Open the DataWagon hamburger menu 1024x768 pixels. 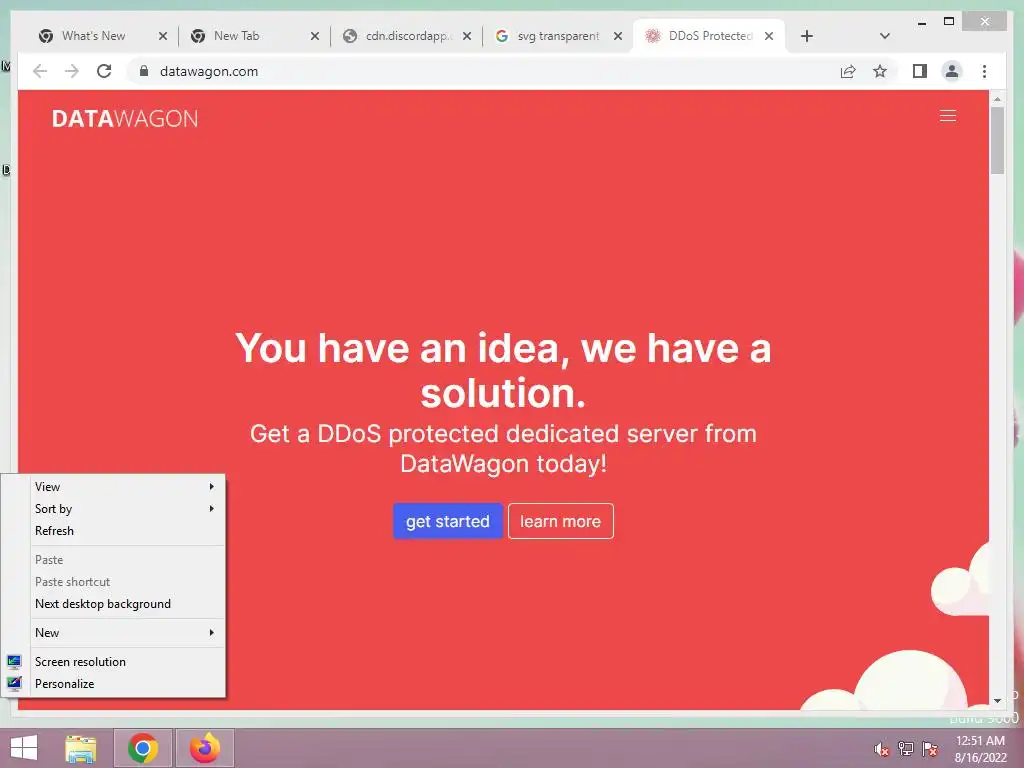point(948,116)
